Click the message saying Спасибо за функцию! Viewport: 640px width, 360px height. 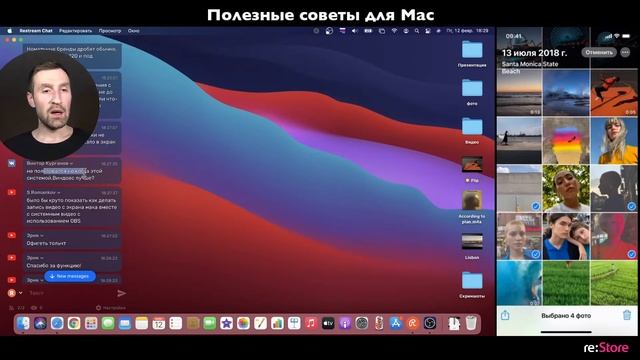tap(54, 266)
